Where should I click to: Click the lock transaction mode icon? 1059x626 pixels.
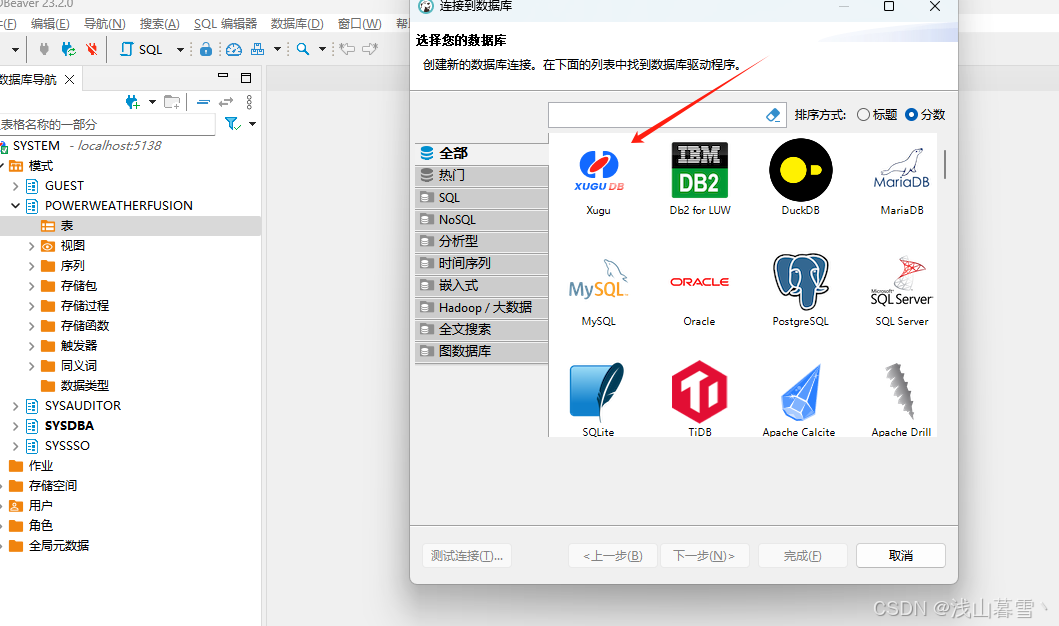tap(206, 49)
